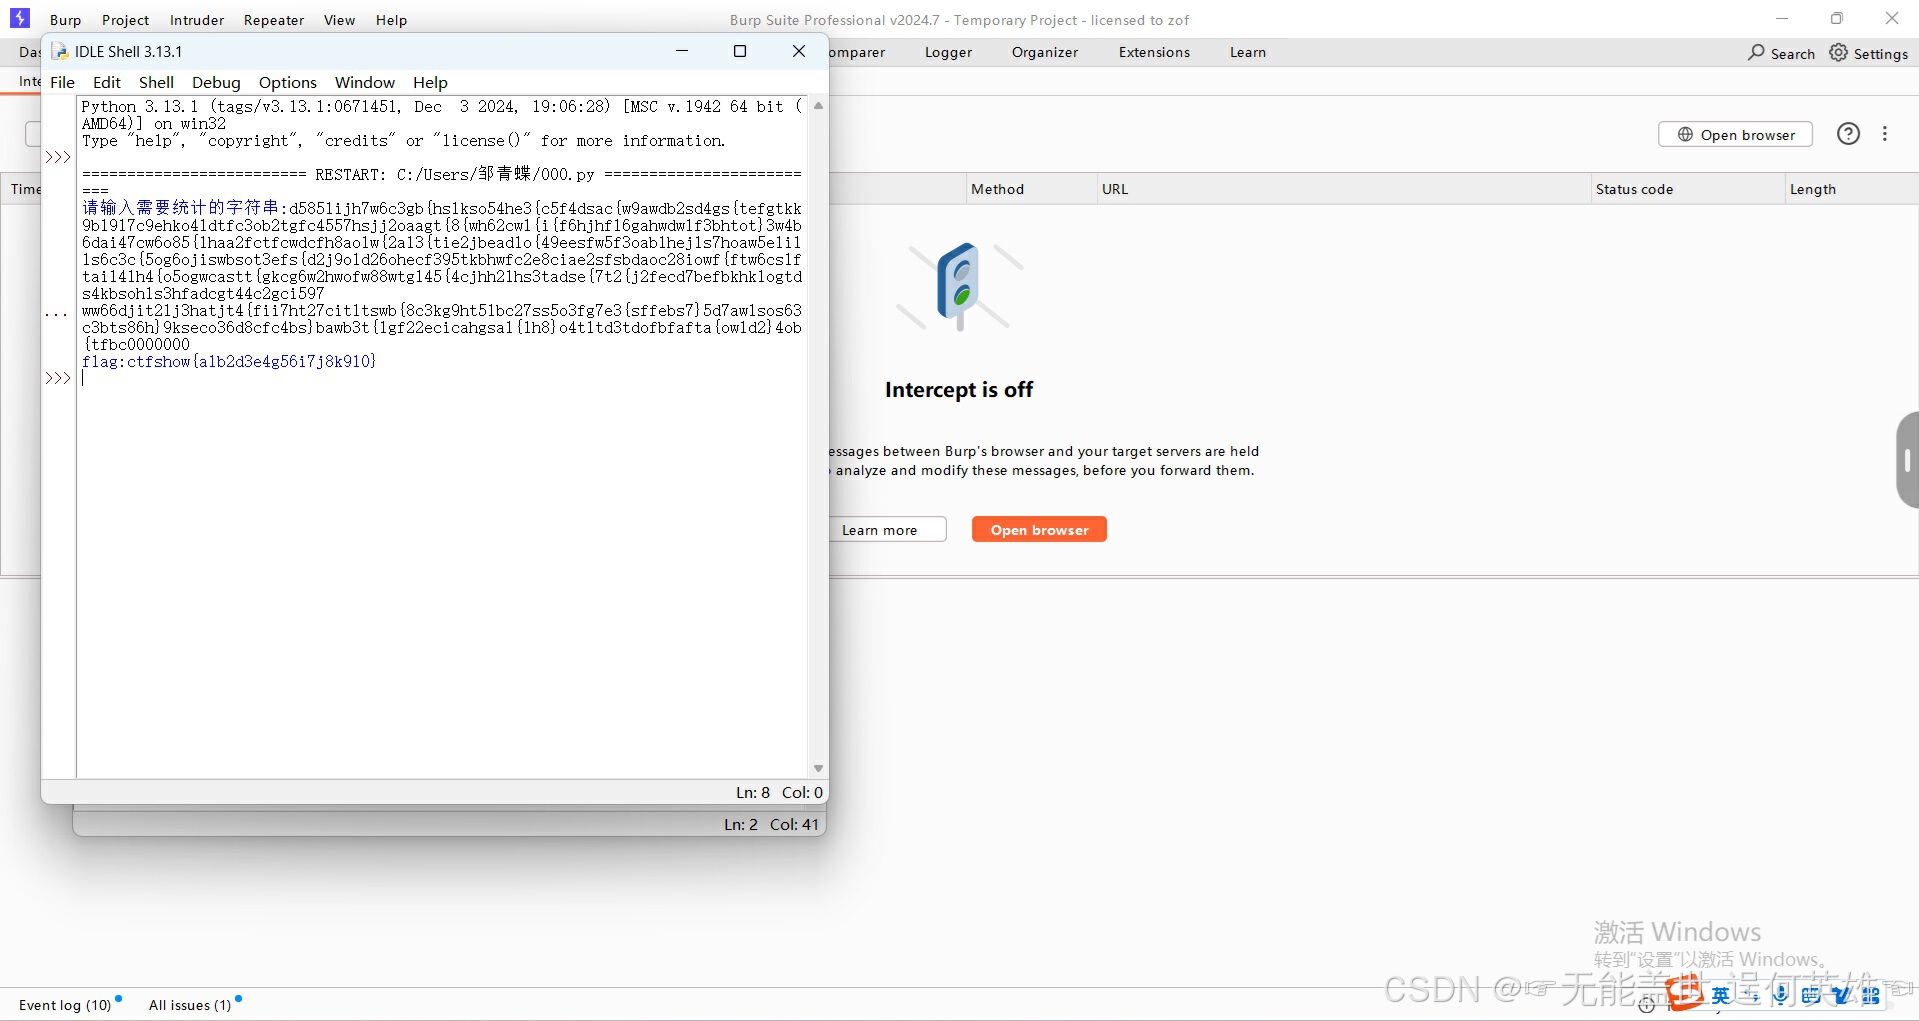Image resolution: width=1919 pixels, height=1021 pixels.
Task: Click the side panel handle on Burp's right edge
Action: point(1907,460)
